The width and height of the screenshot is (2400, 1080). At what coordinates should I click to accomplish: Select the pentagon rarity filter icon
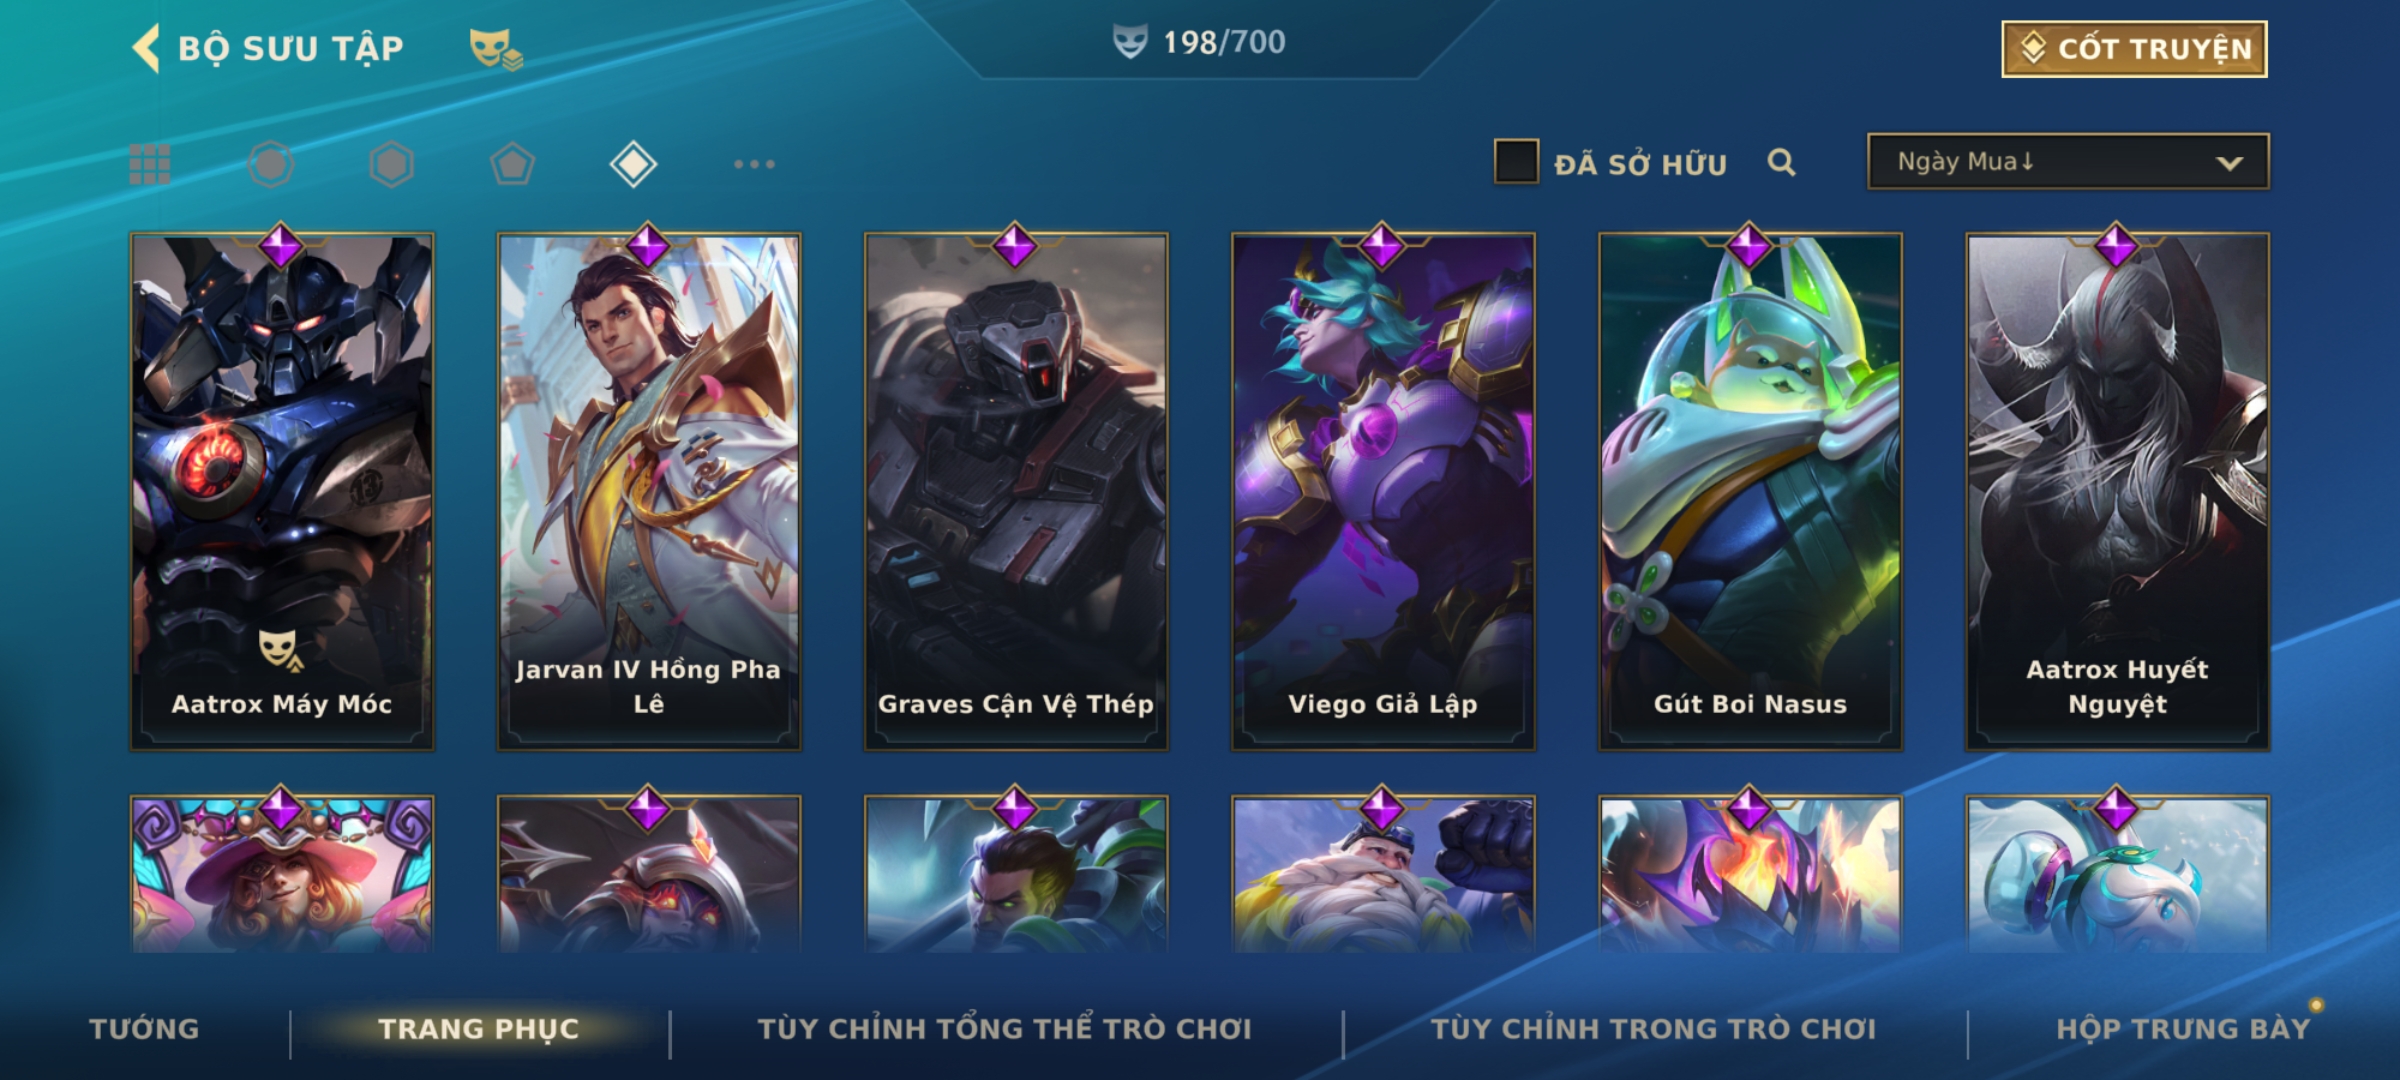tap(512, 164)
